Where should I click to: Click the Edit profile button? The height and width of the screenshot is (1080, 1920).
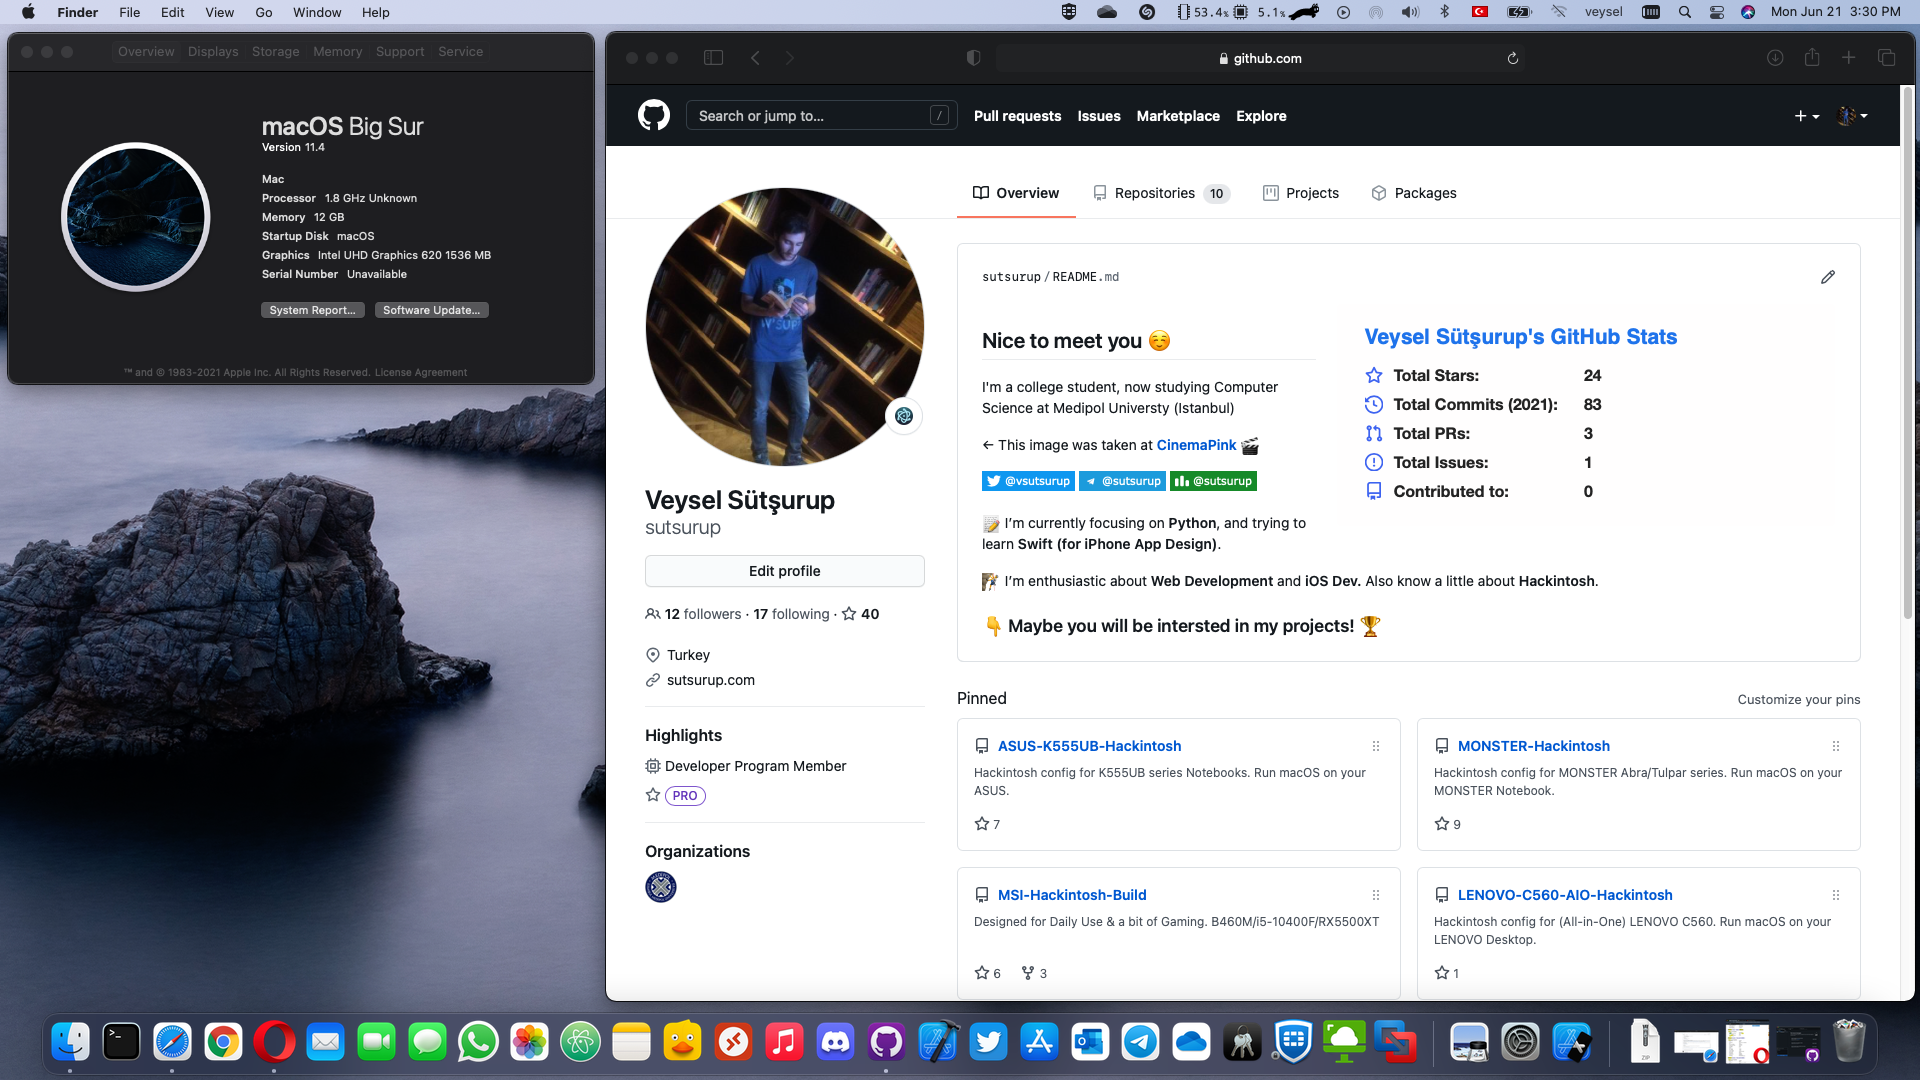784,571
